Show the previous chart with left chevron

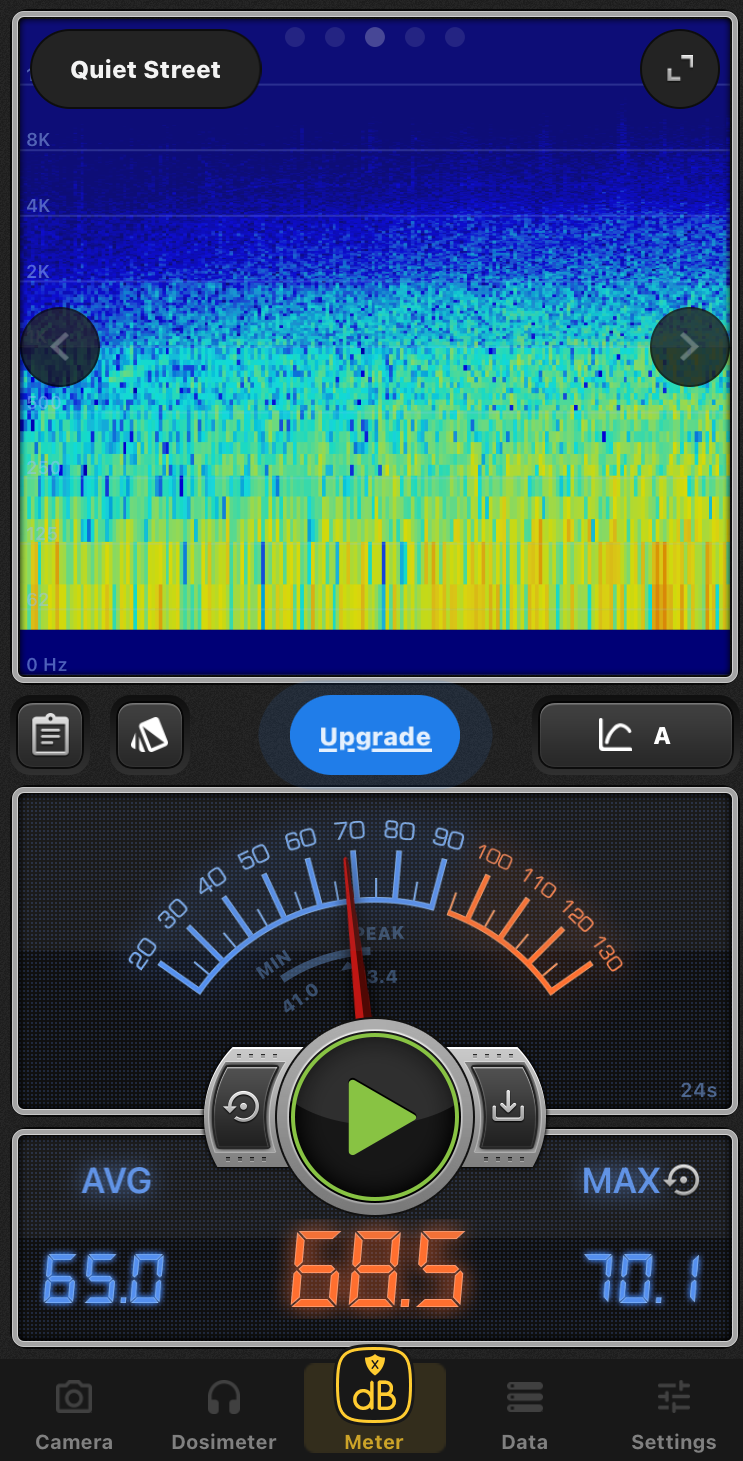(x=60, y=347)
